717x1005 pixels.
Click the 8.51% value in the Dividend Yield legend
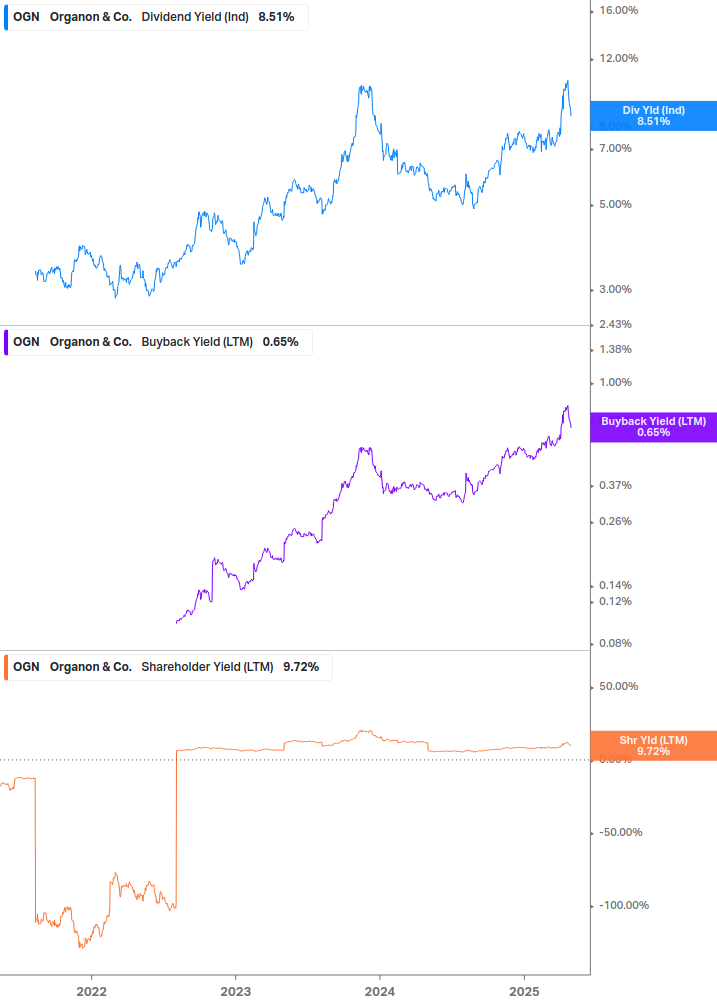(276, 17)
